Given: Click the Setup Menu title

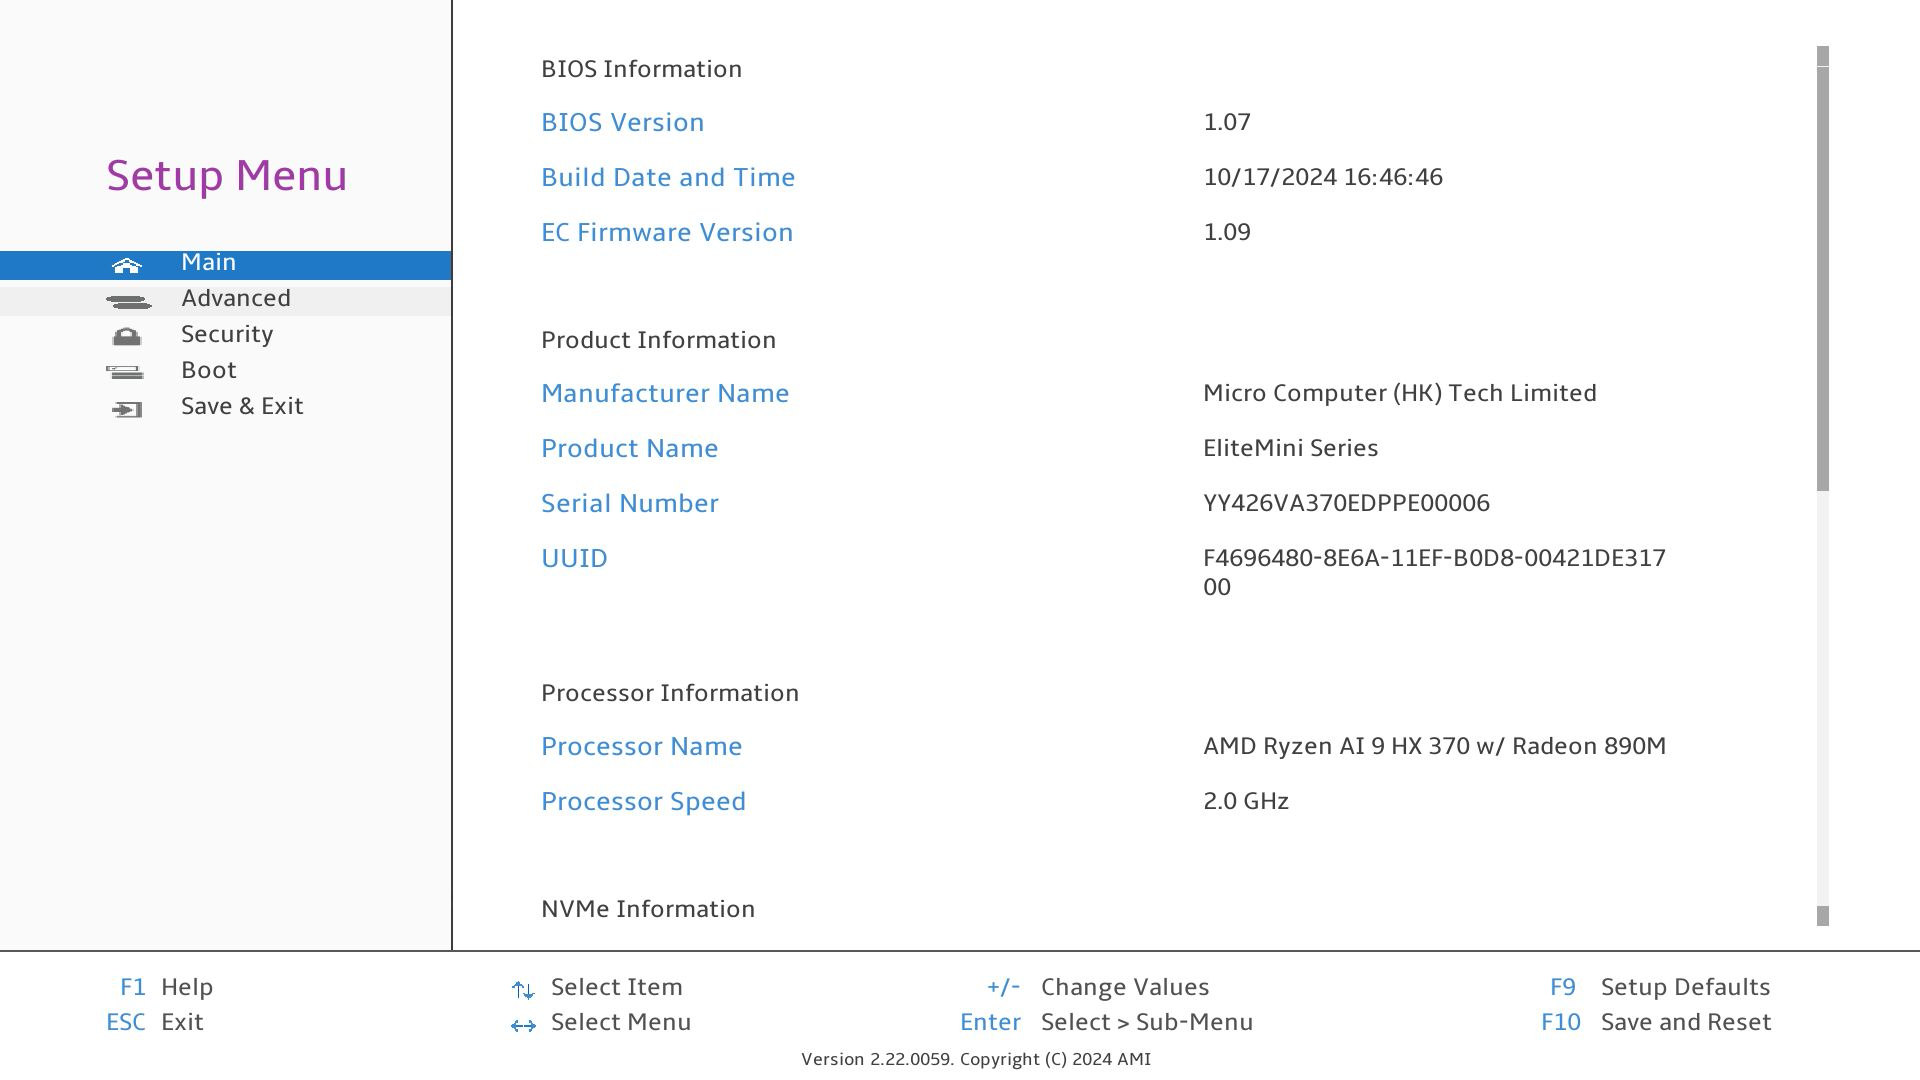Looking at the screenshot, I should pos(227,176).
